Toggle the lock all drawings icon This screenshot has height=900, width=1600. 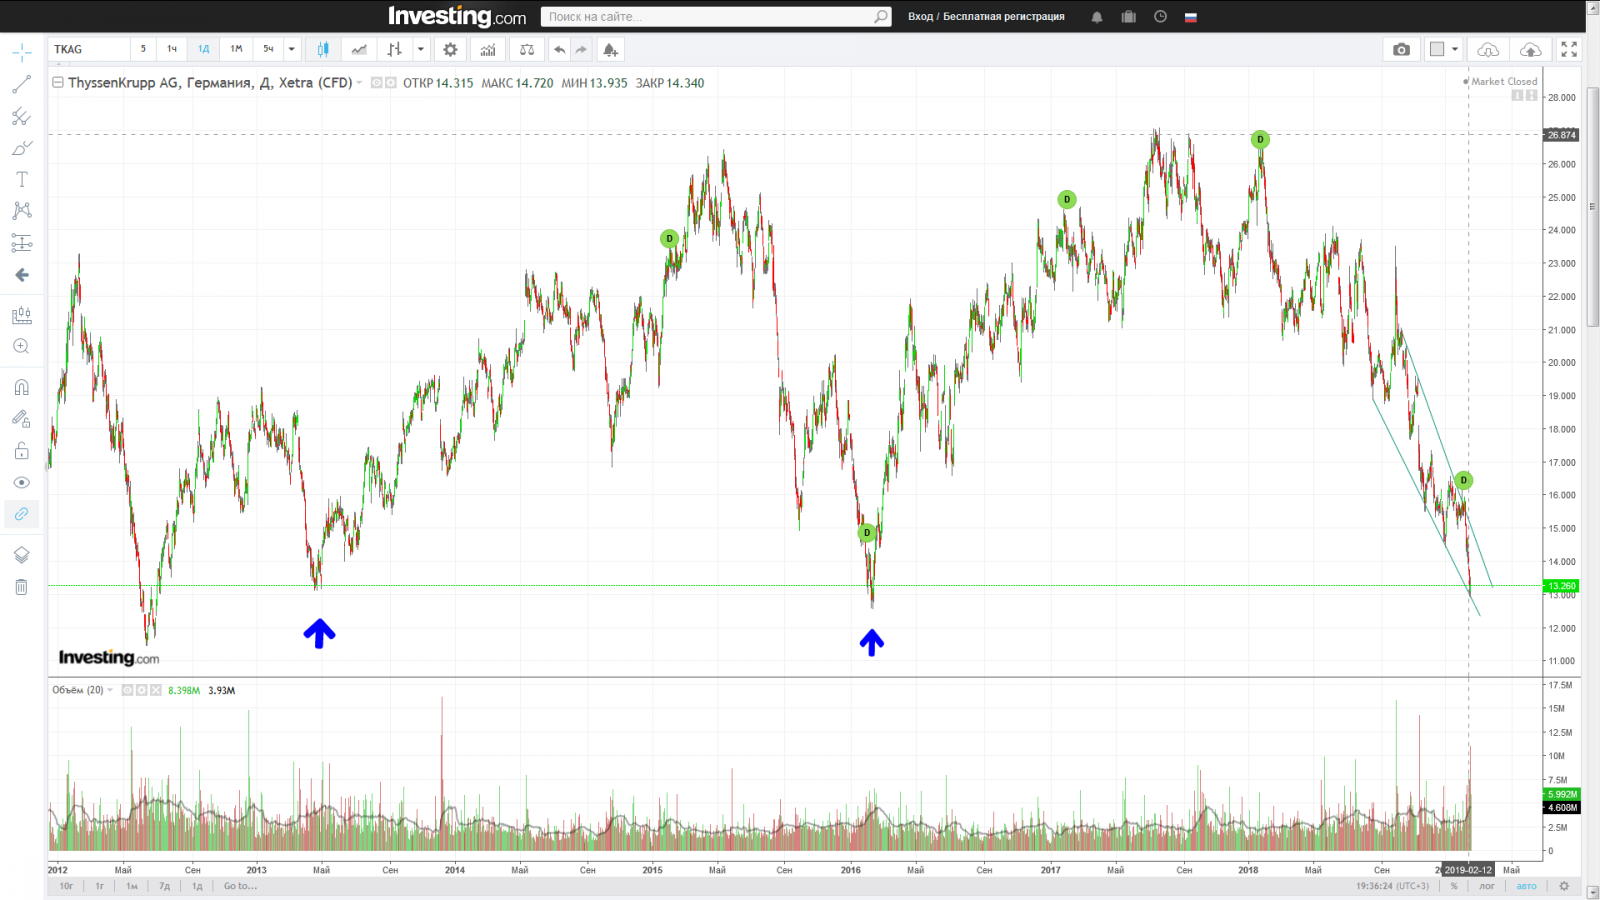(x=21, y=451)
